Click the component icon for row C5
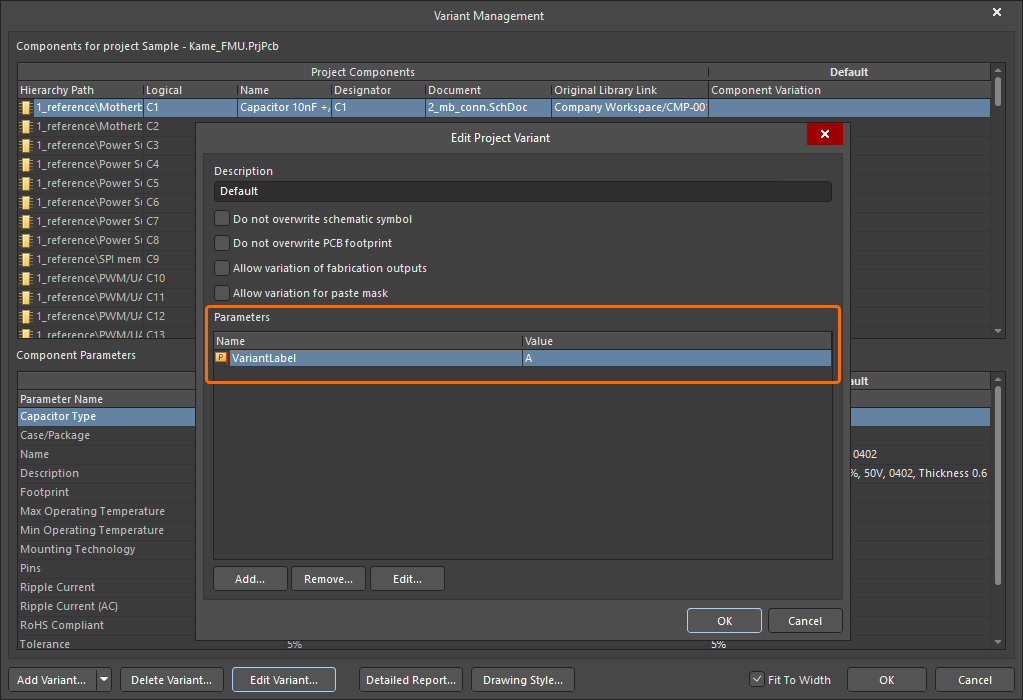 point(26,183)
